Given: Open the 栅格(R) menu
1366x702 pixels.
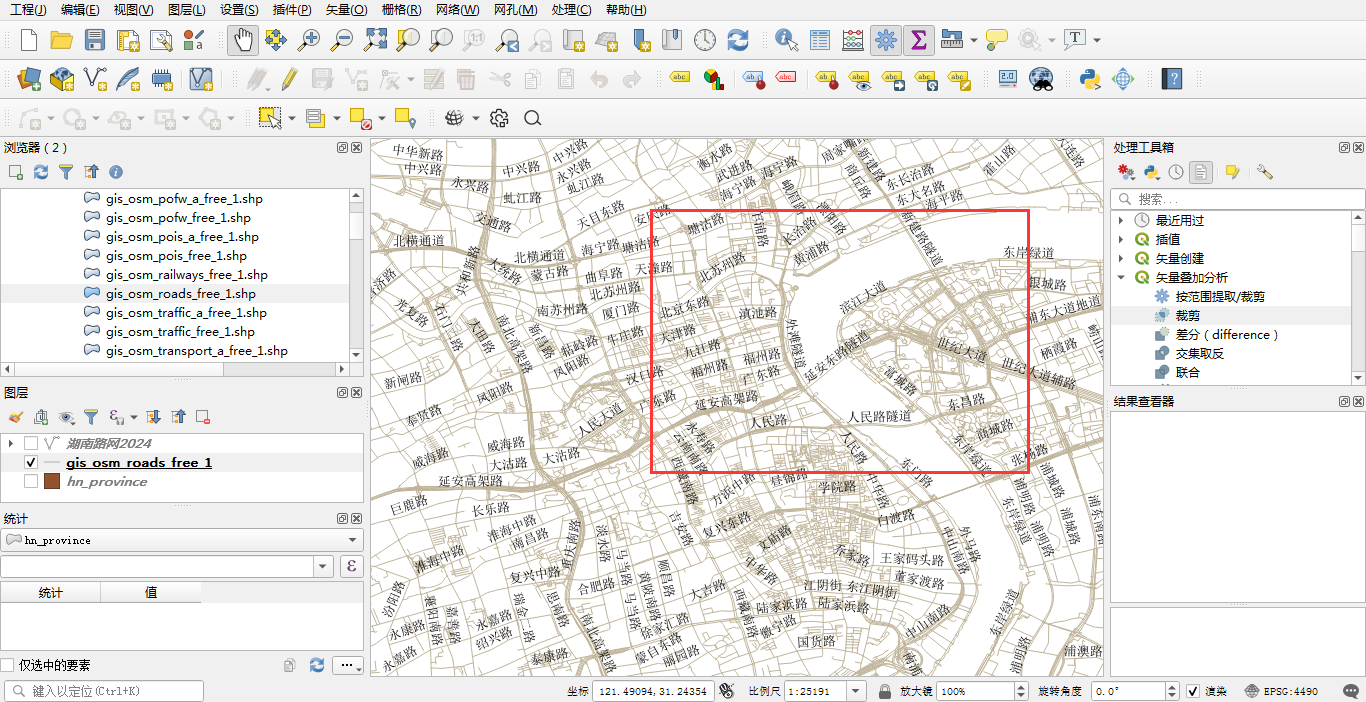Looking at the screenshot, I should [401, 10].
